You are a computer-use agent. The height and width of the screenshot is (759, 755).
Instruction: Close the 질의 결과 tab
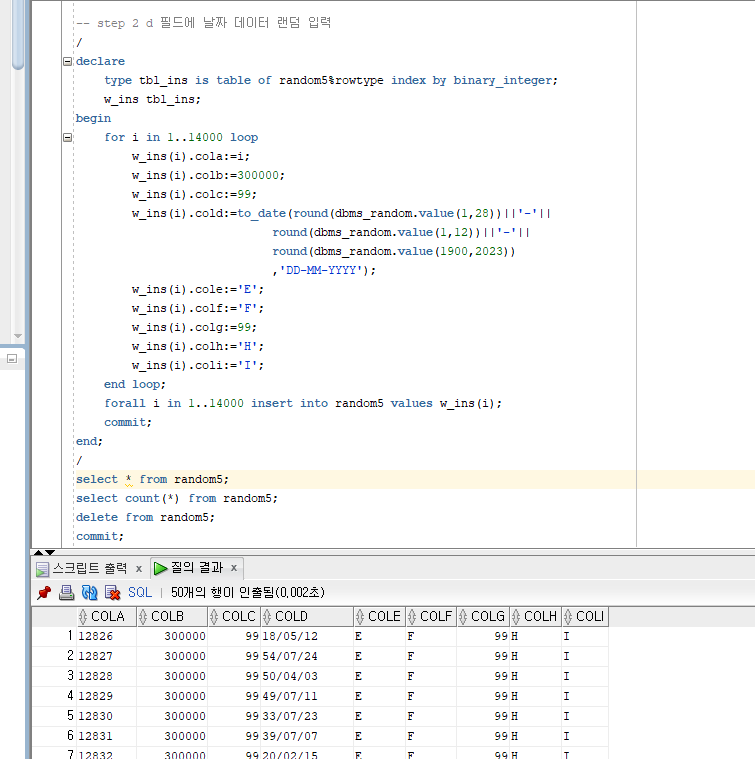[234, 568]
